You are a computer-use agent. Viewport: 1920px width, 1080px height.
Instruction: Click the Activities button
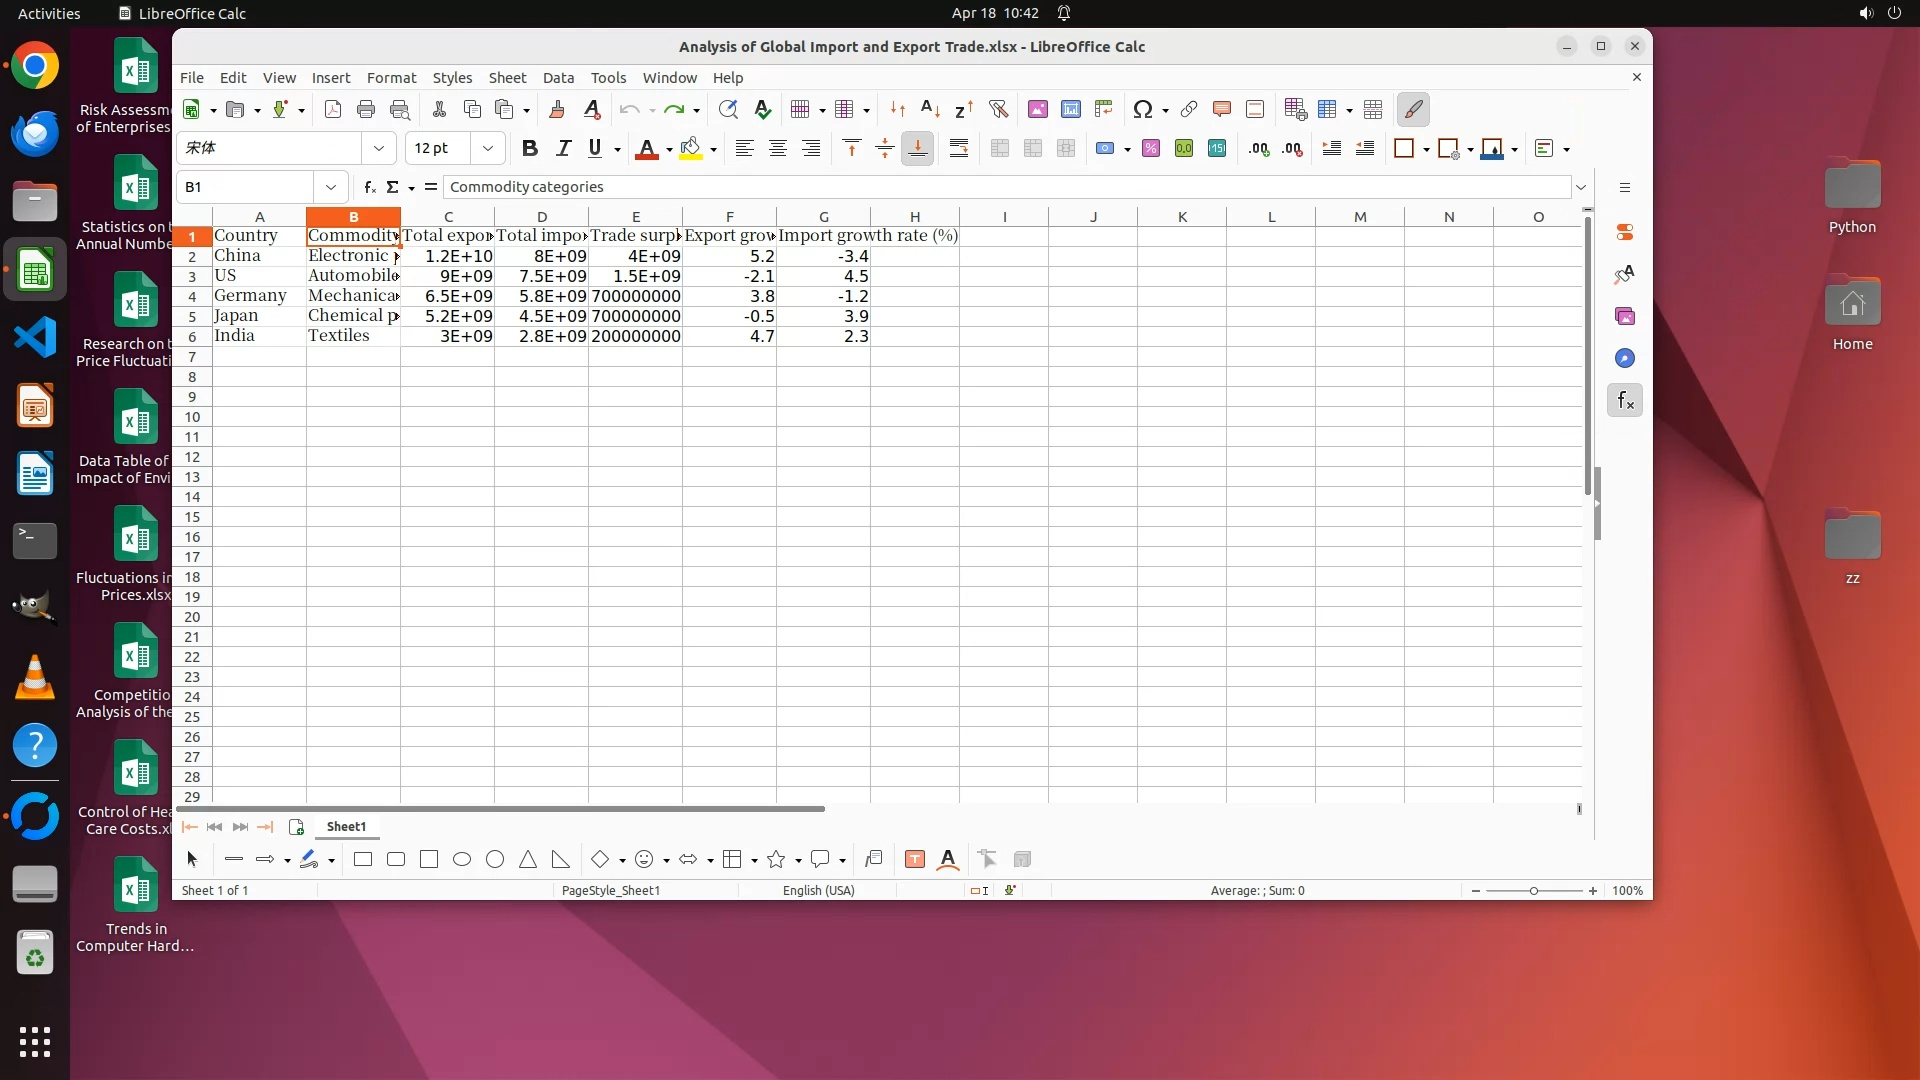coord(49,13)
